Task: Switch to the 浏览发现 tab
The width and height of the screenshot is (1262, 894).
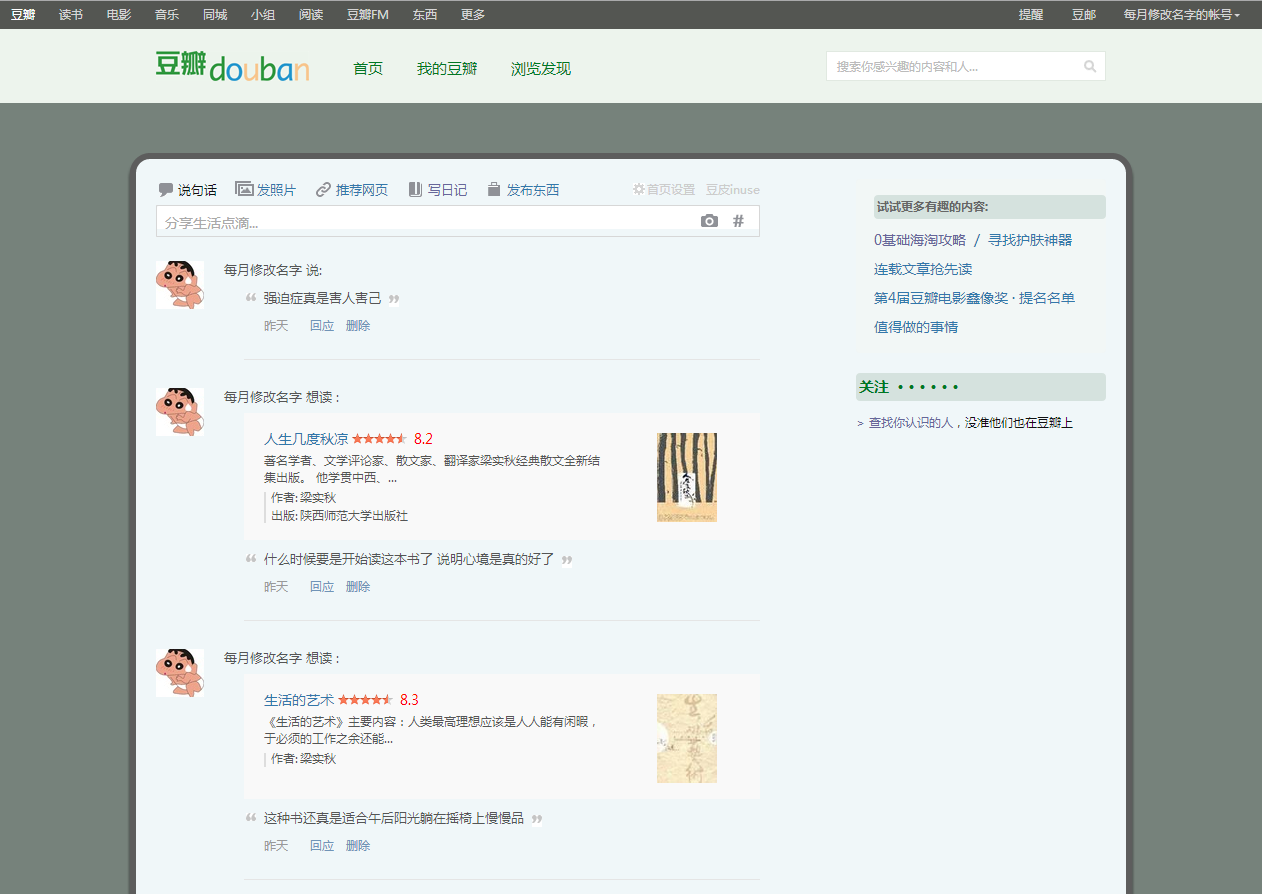Action: coord(540,66)
